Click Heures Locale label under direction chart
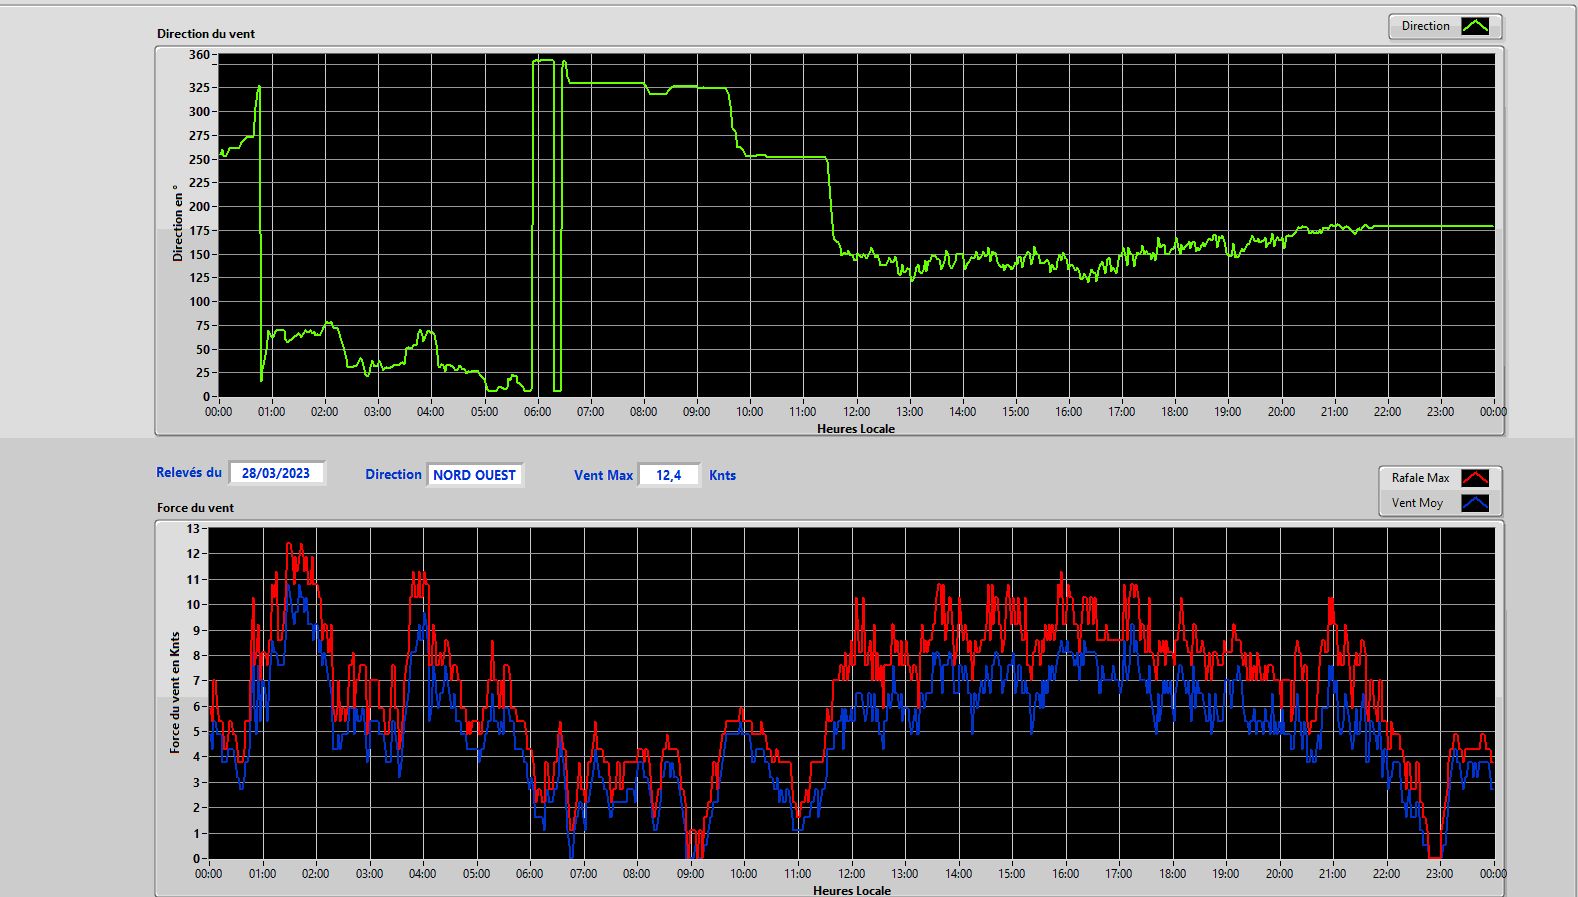This screenshot has height=897, width=1578. click(x=856, y=428)
